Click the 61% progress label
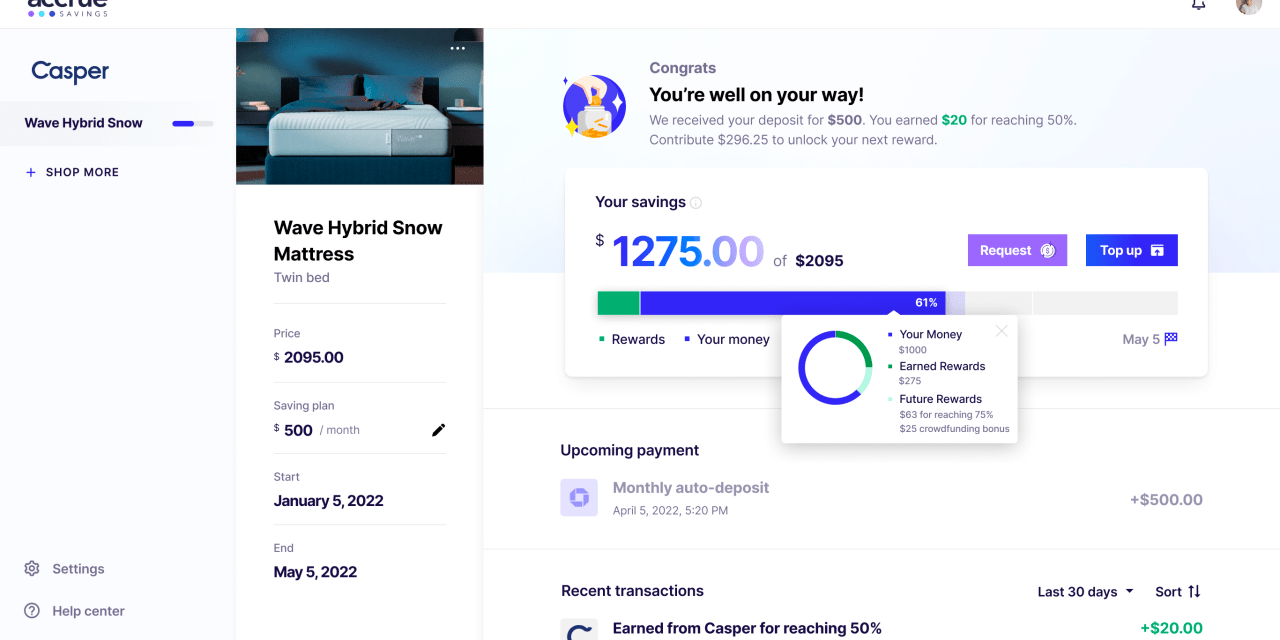The height and width of the screenshot is (640, 1280). click(x=926, y=303)
